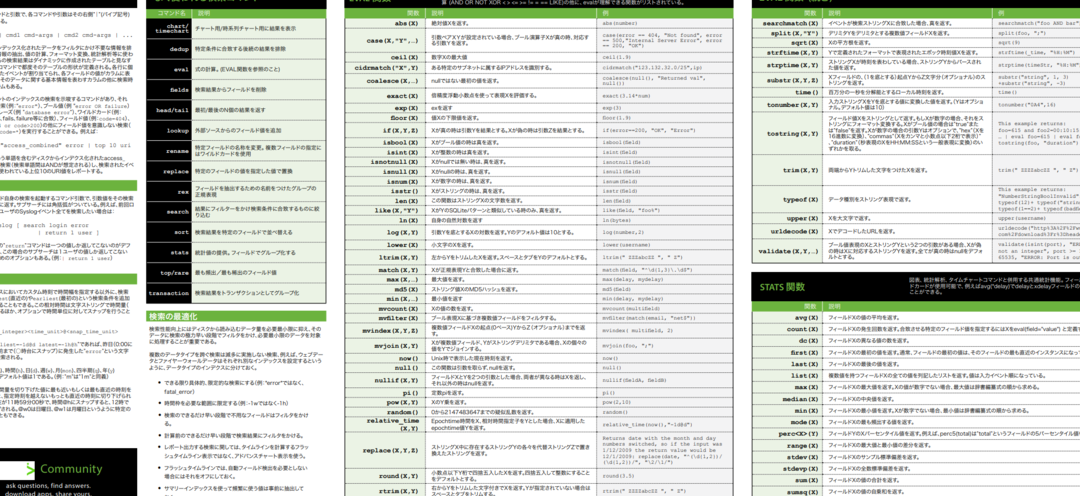Click the 'split(X,"Y")' function name
This screenshot has height=496, width=1080.
point(794,32)
